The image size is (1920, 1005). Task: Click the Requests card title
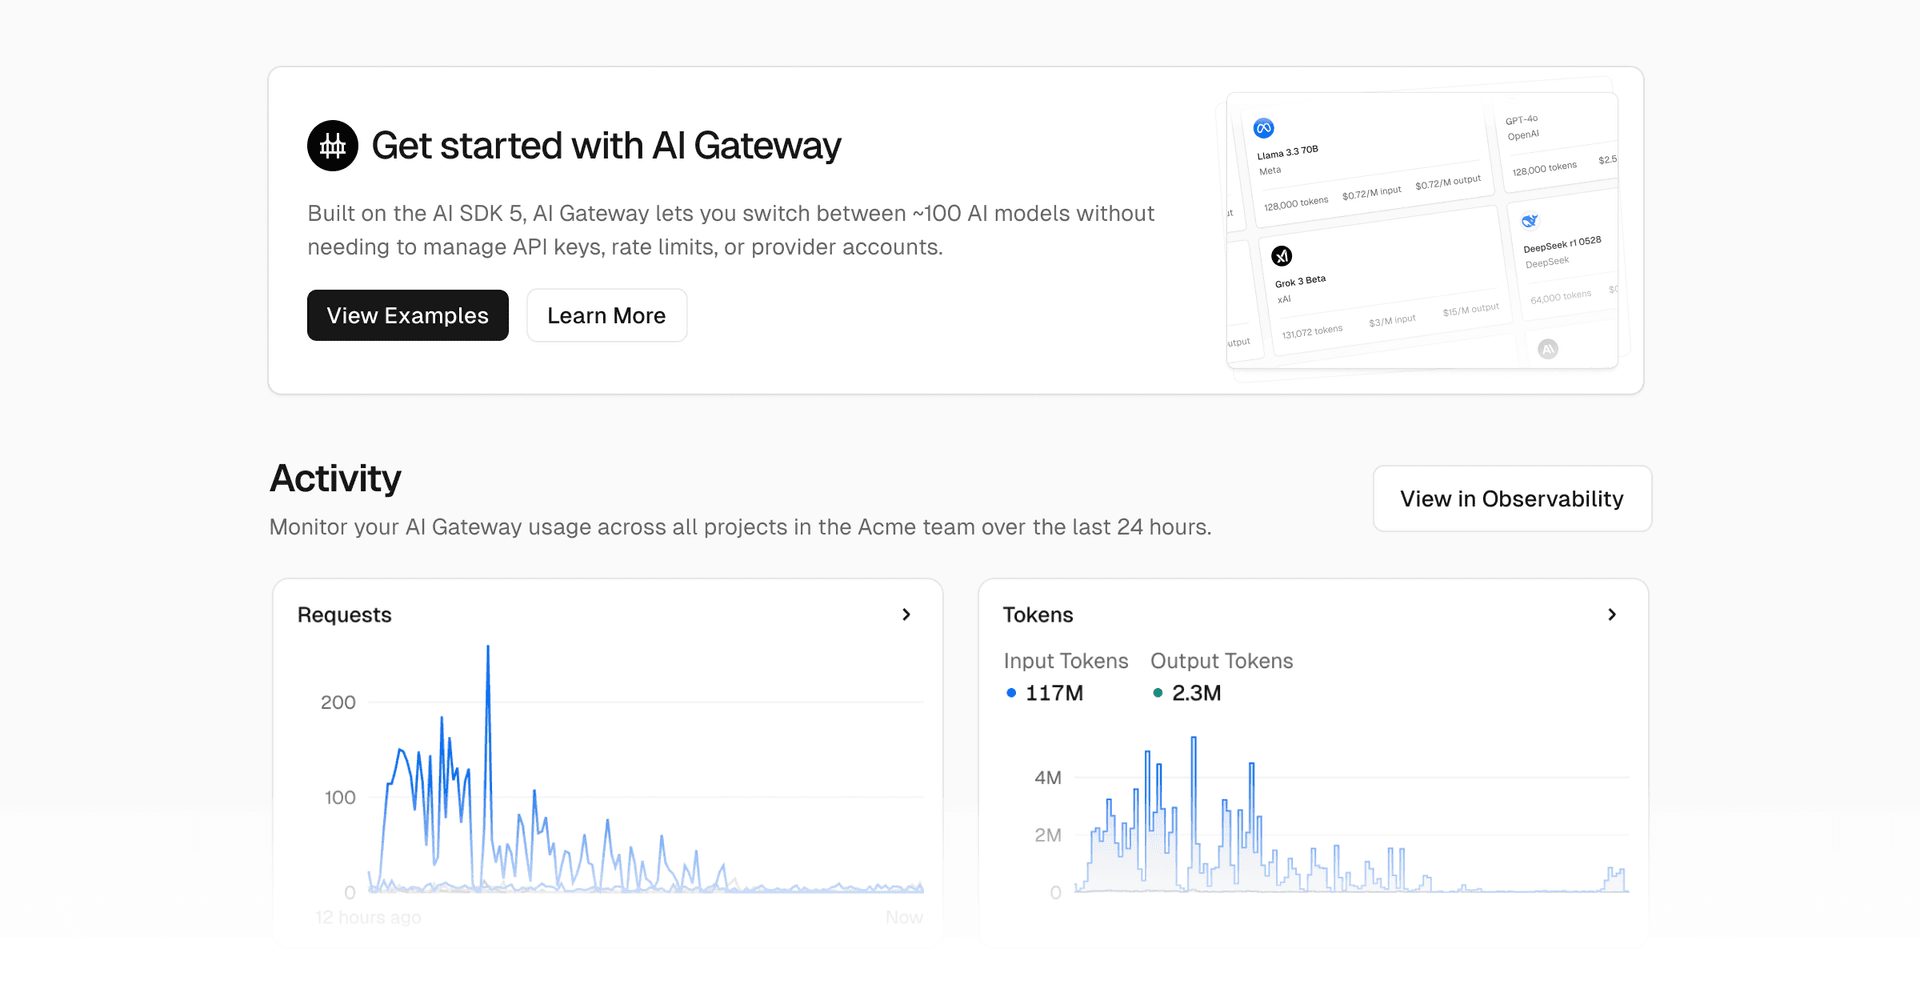click(x=344, y=615)
